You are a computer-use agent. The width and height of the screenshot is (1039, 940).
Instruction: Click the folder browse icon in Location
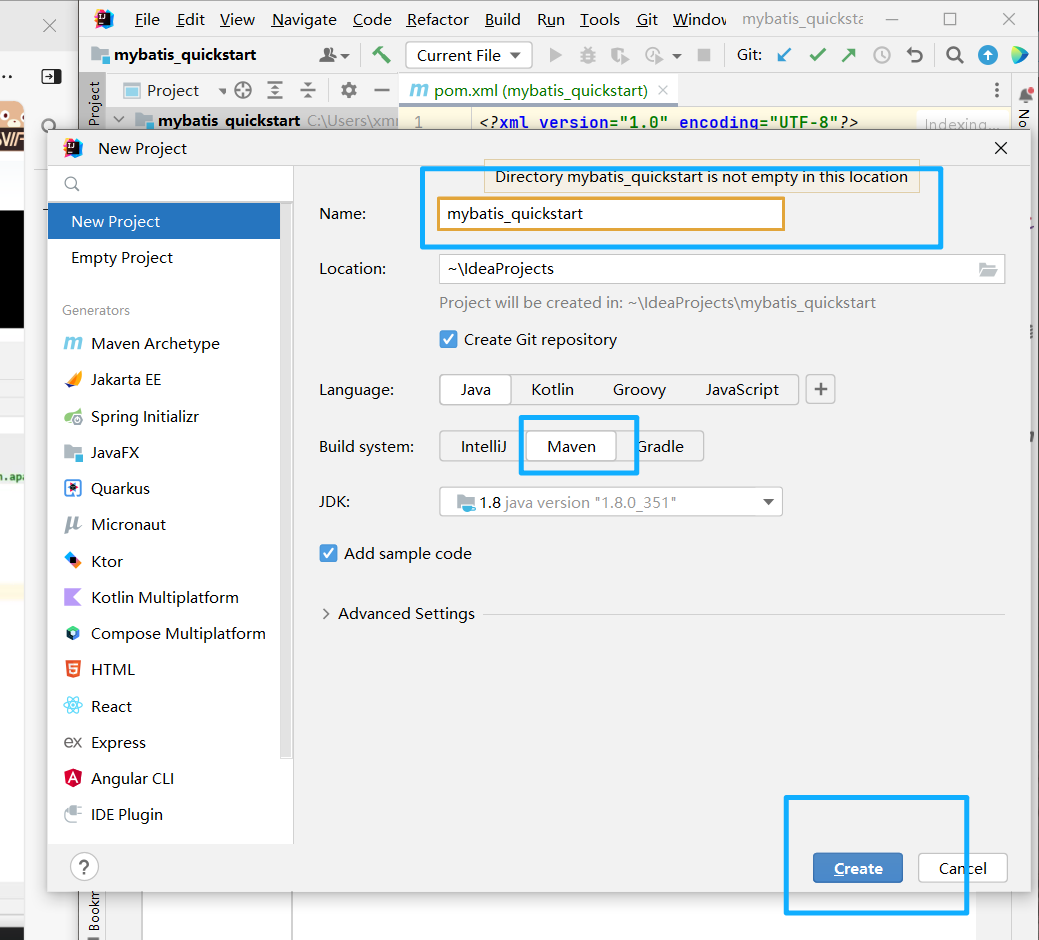click(987, 270)
